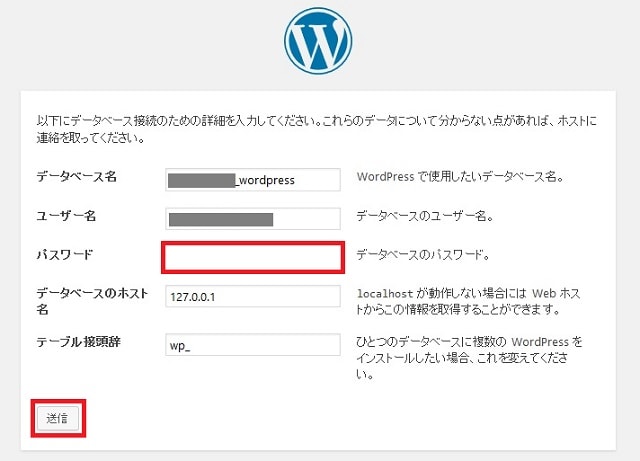Click the ユーザー名 label

(x=66, y=216)
